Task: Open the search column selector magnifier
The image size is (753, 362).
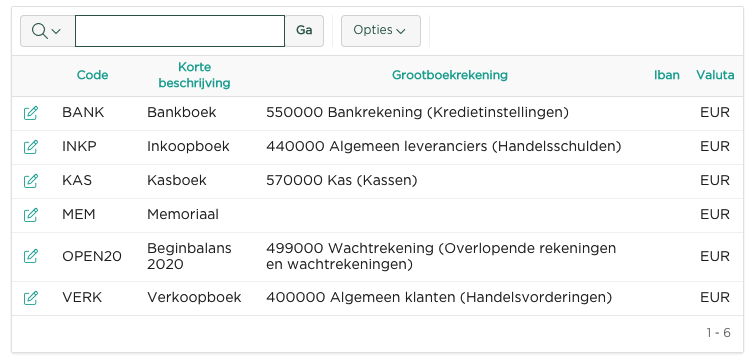Action: pos(48,31)
